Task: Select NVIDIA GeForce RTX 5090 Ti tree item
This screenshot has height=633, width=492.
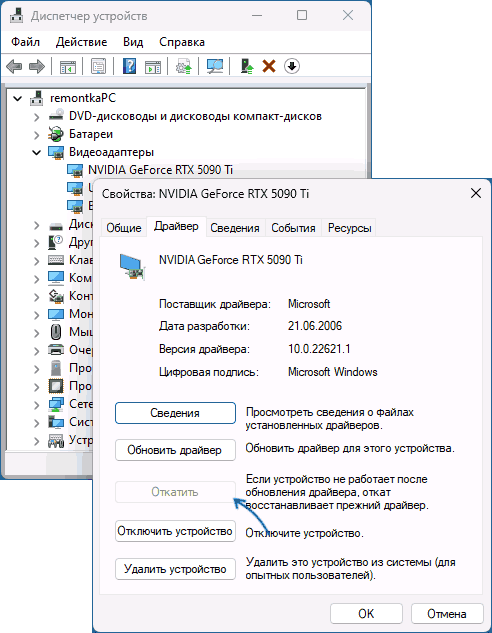Action: click(x=161, y=170)
